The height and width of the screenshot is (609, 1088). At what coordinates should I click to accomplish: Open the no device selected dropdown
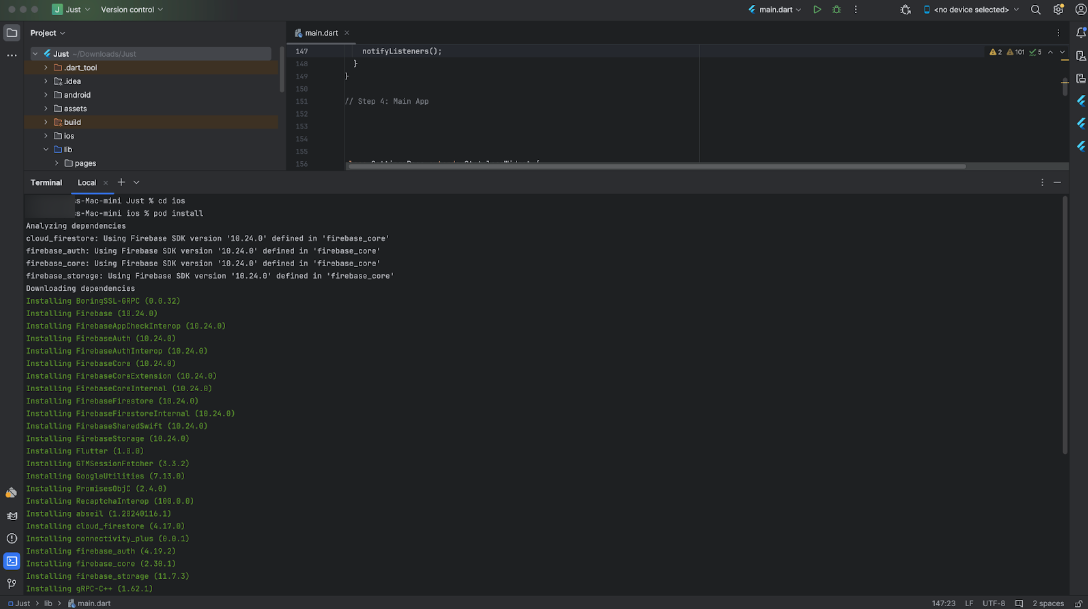pos(970,9)
